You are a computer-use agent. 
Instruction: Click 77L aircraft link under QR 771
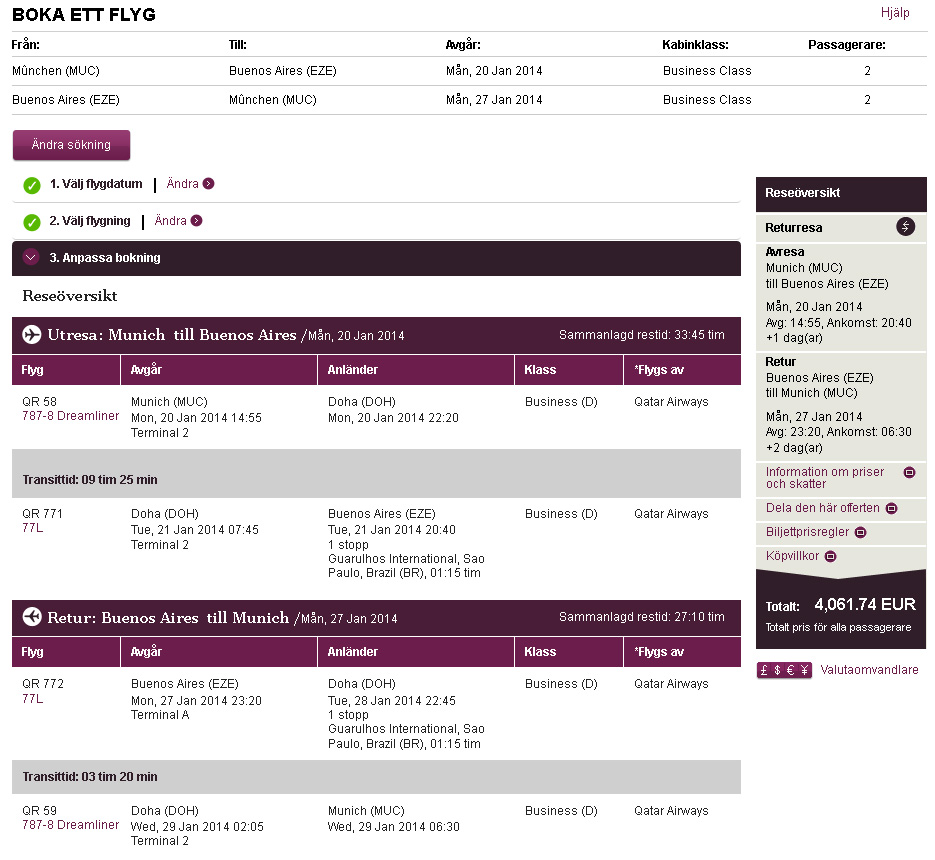pyautogui.click(x=33, y=528)
